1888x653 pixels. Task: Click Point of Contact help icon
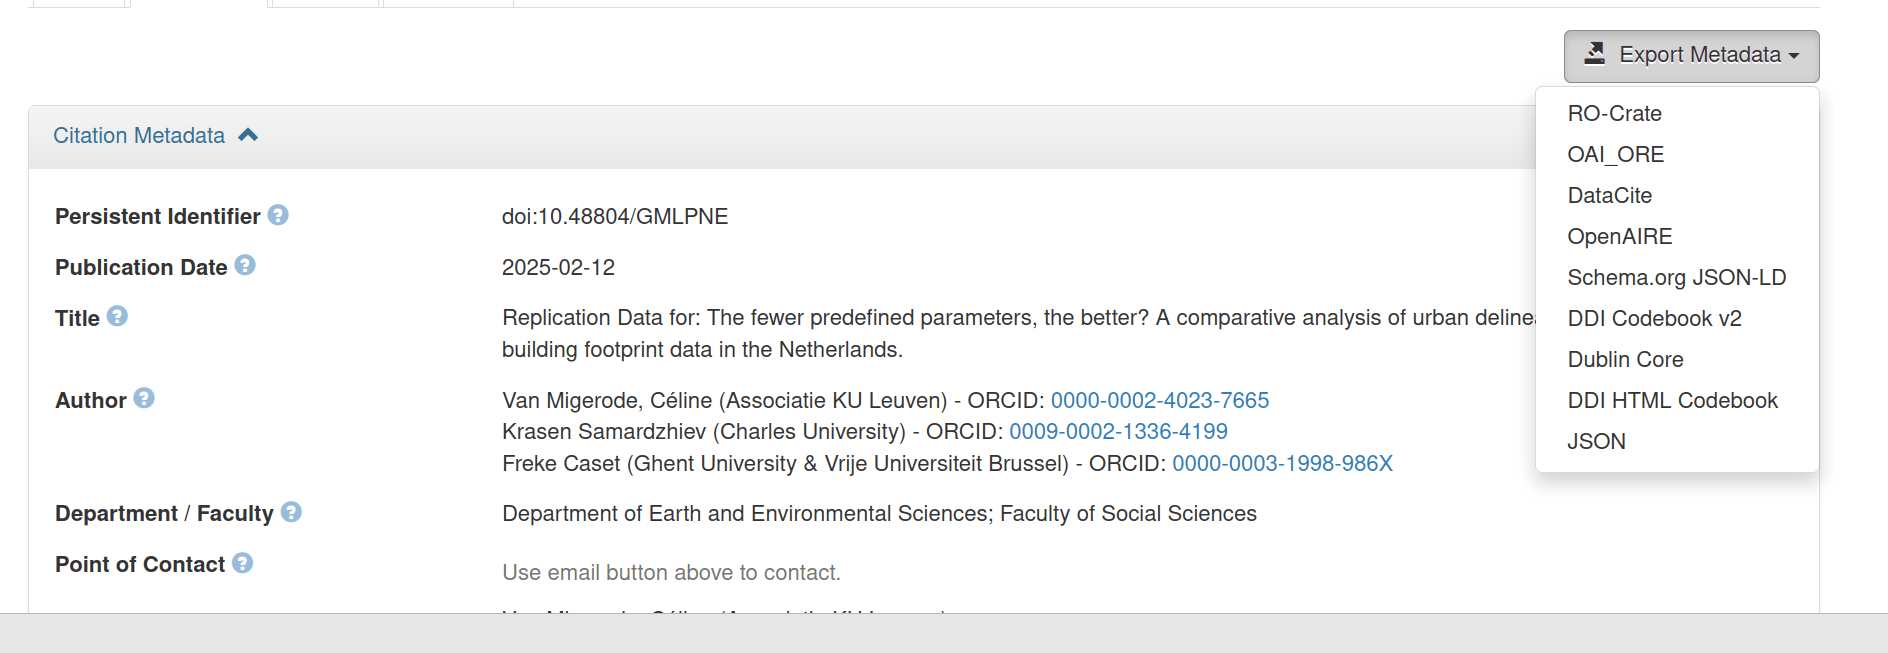coord(242,563)
